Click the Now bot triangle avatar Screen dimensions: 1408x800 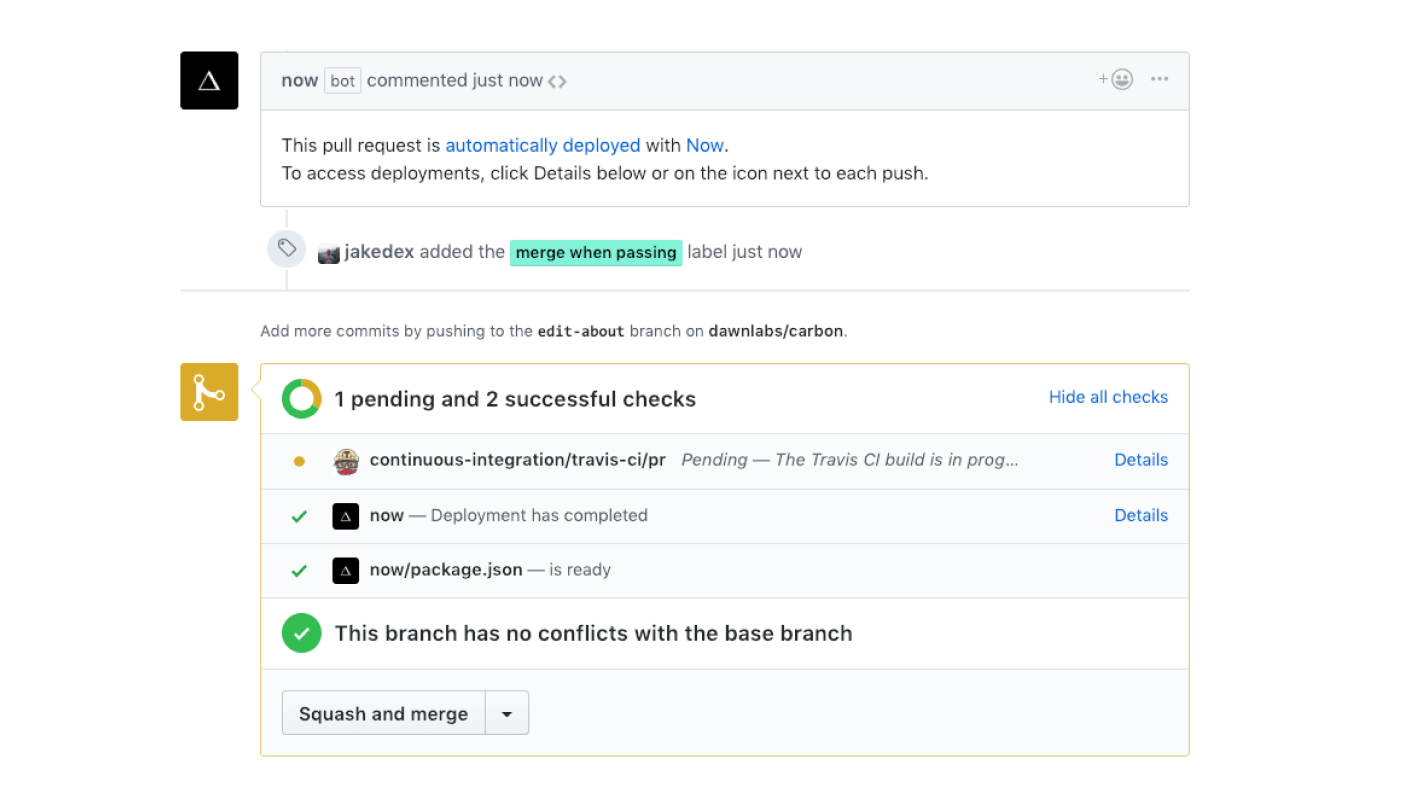(209, 80)
